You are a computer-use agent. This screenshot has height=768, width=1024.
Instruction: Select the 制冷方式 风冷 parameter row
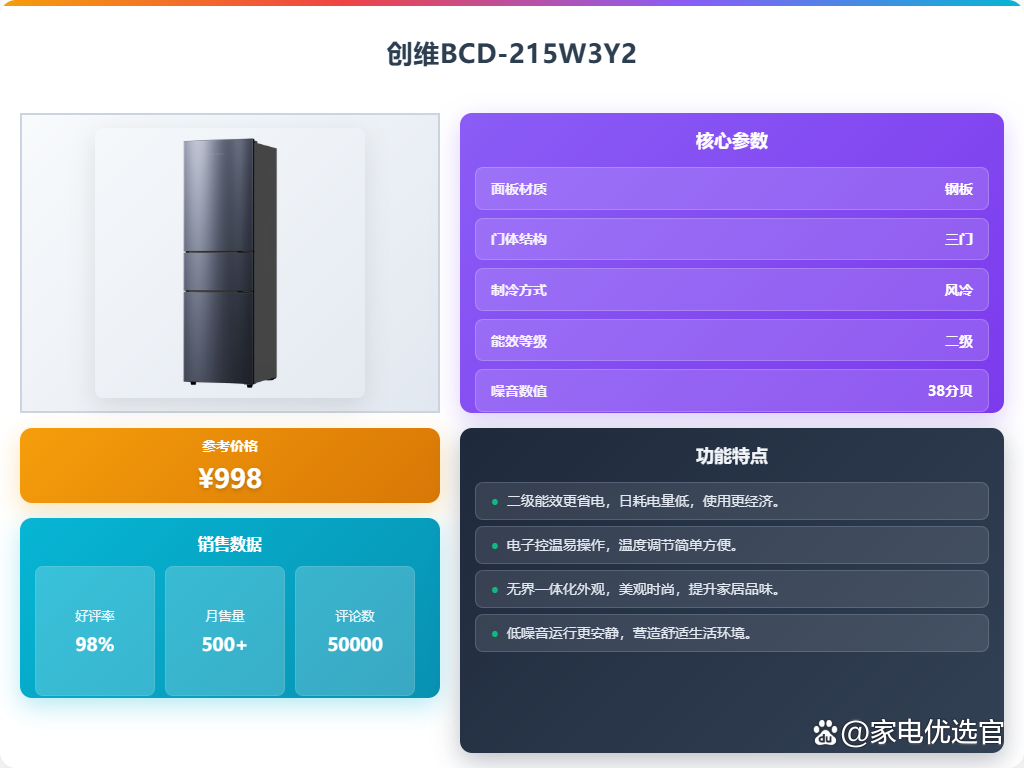click(731, 290)
